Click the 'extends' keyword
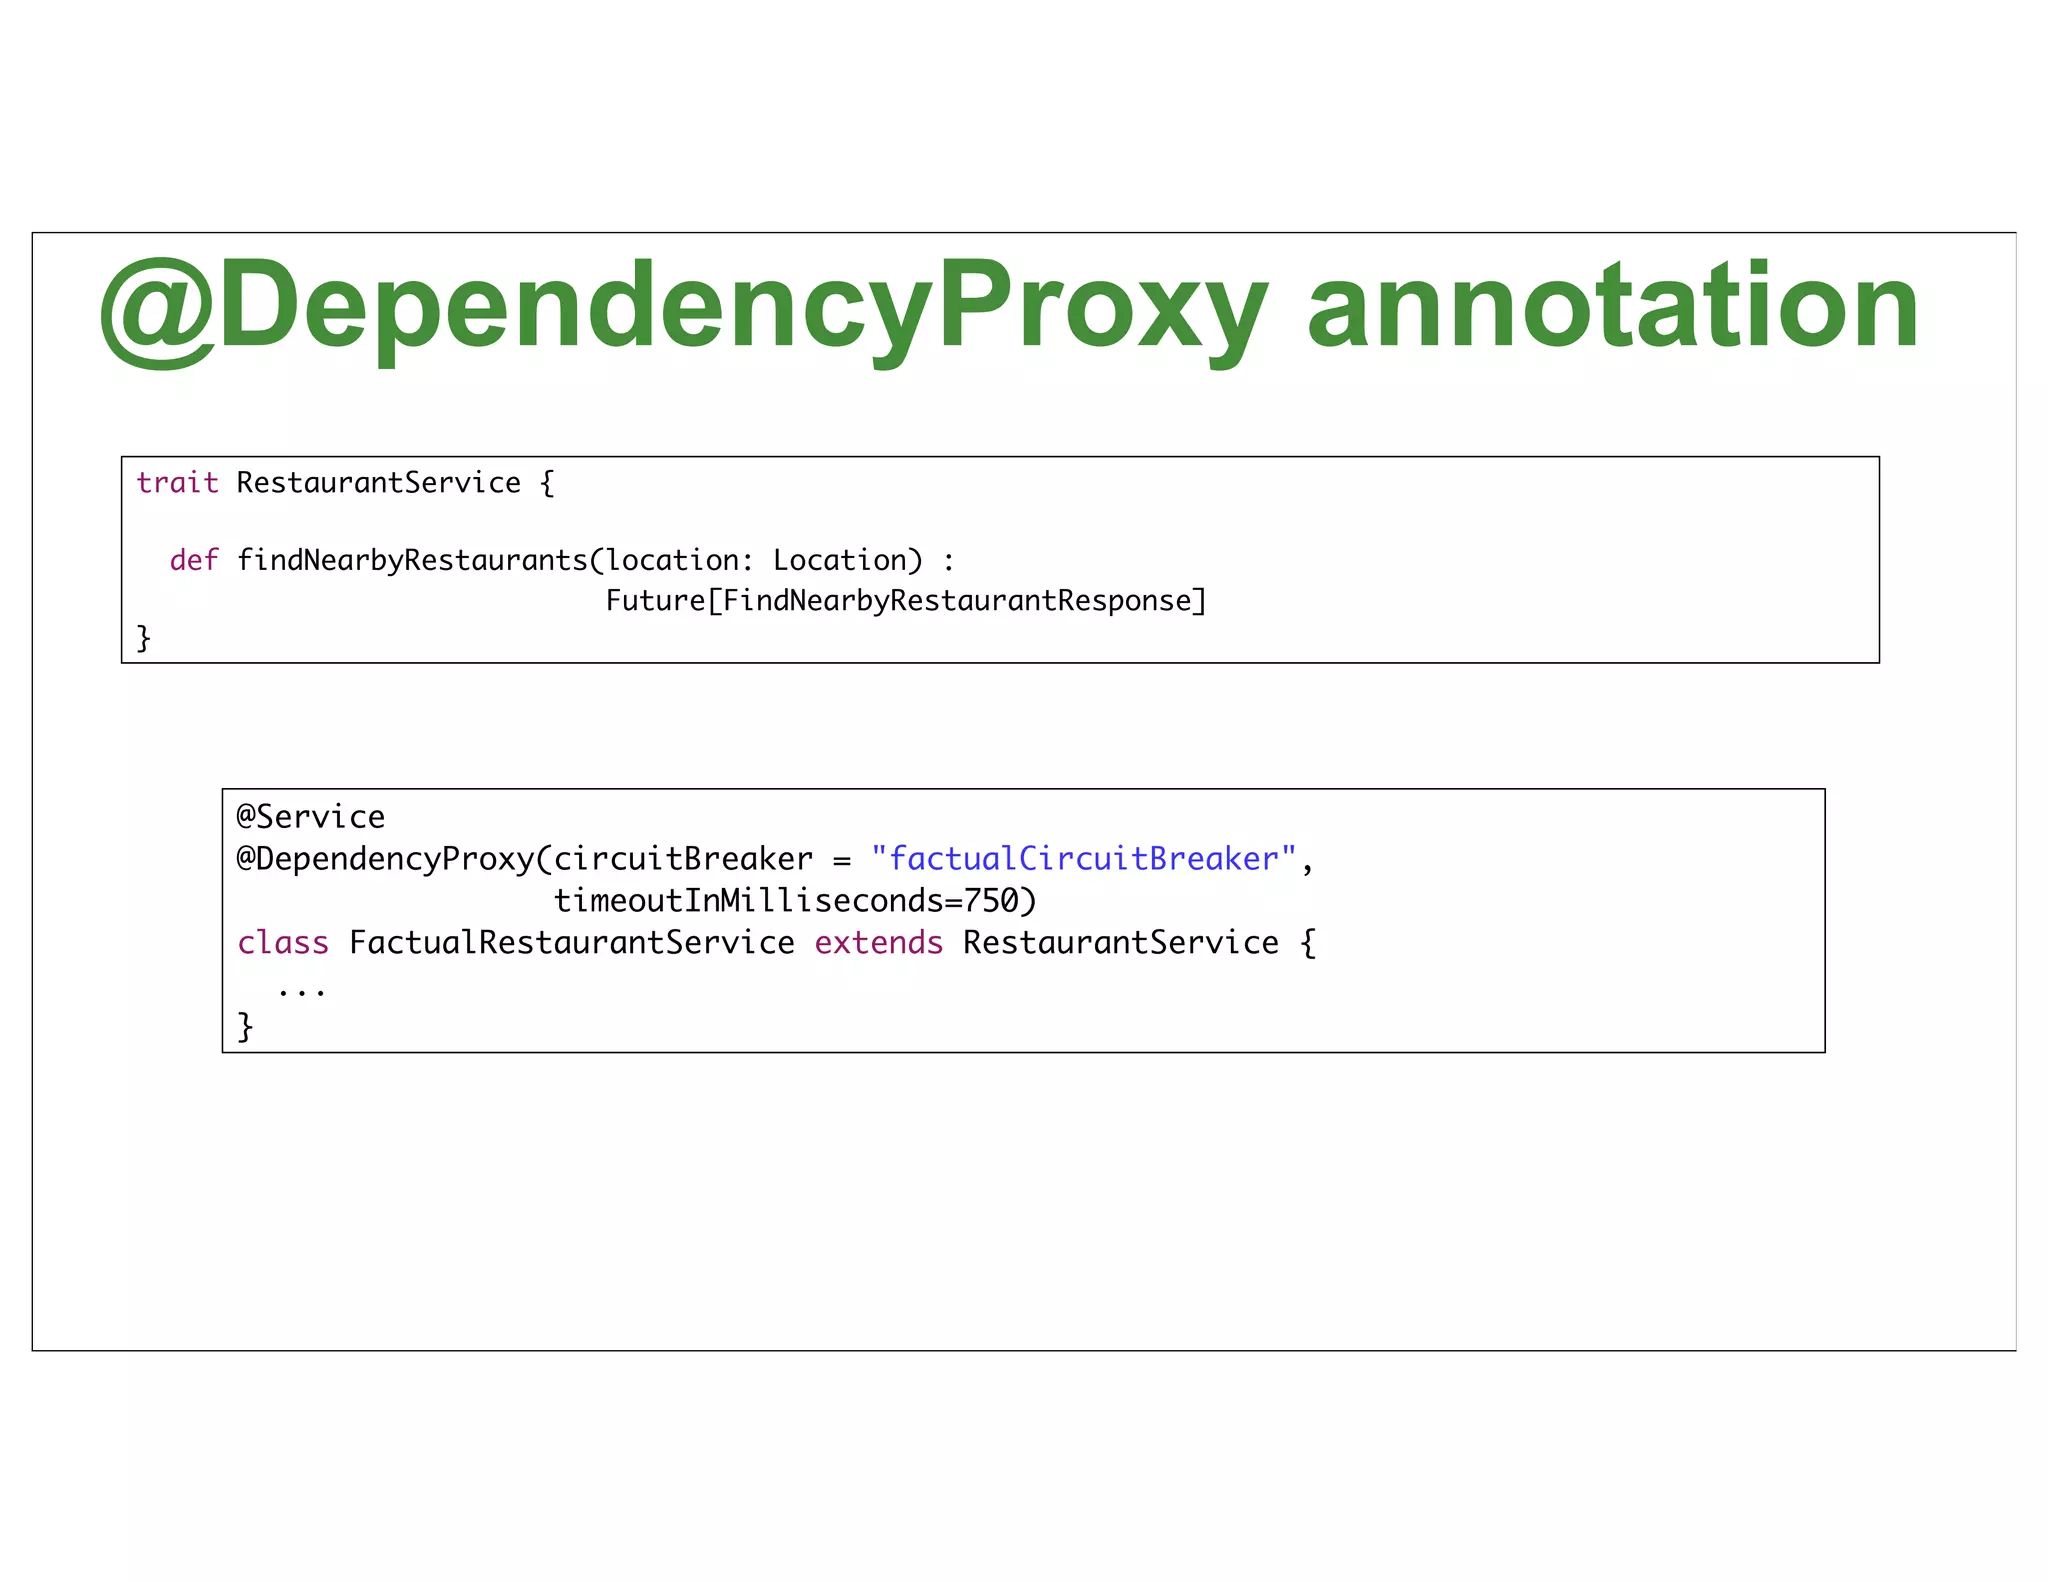The height and width of the screenshot is (1582, 2048). click(x=879, y=943)
